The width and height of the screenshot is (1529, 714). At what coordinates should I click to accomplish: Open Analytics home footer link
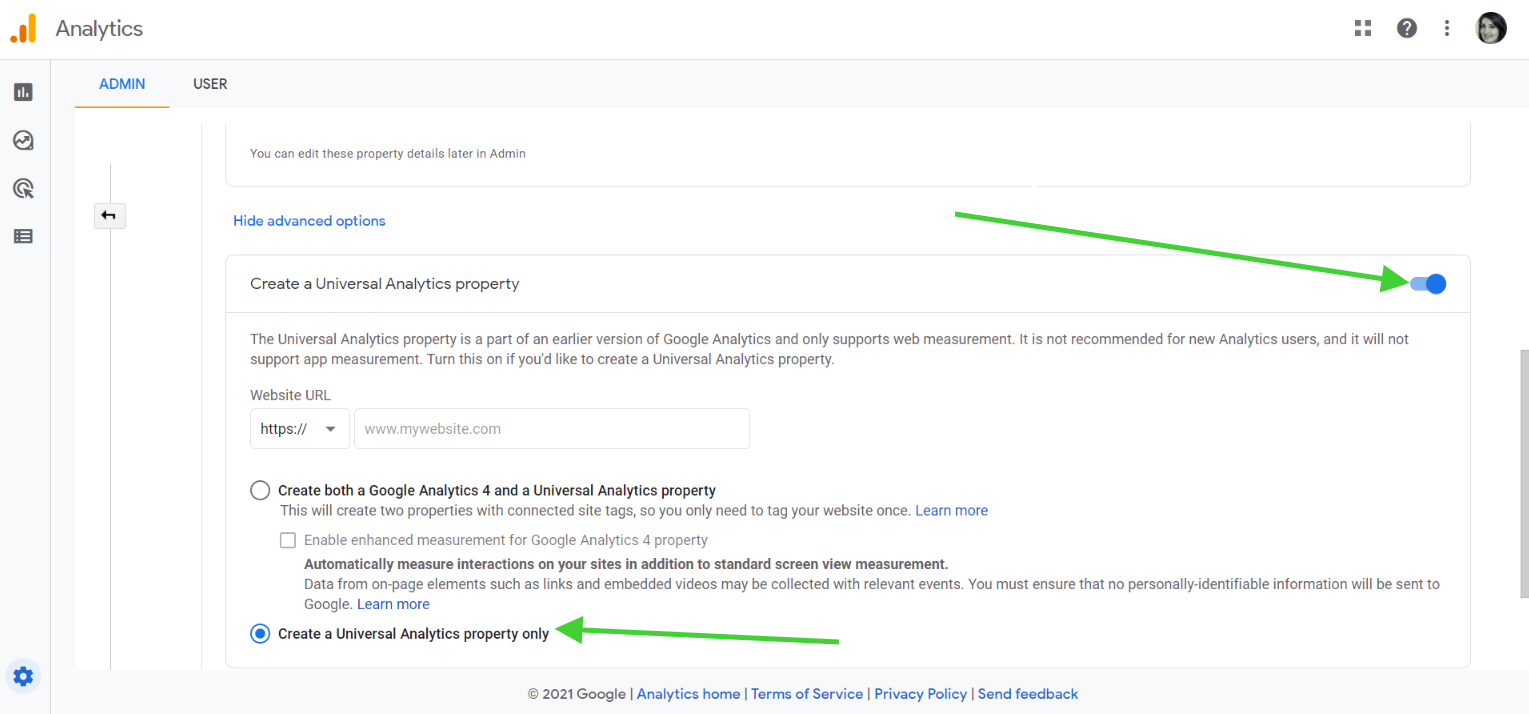tap(689, 694)
